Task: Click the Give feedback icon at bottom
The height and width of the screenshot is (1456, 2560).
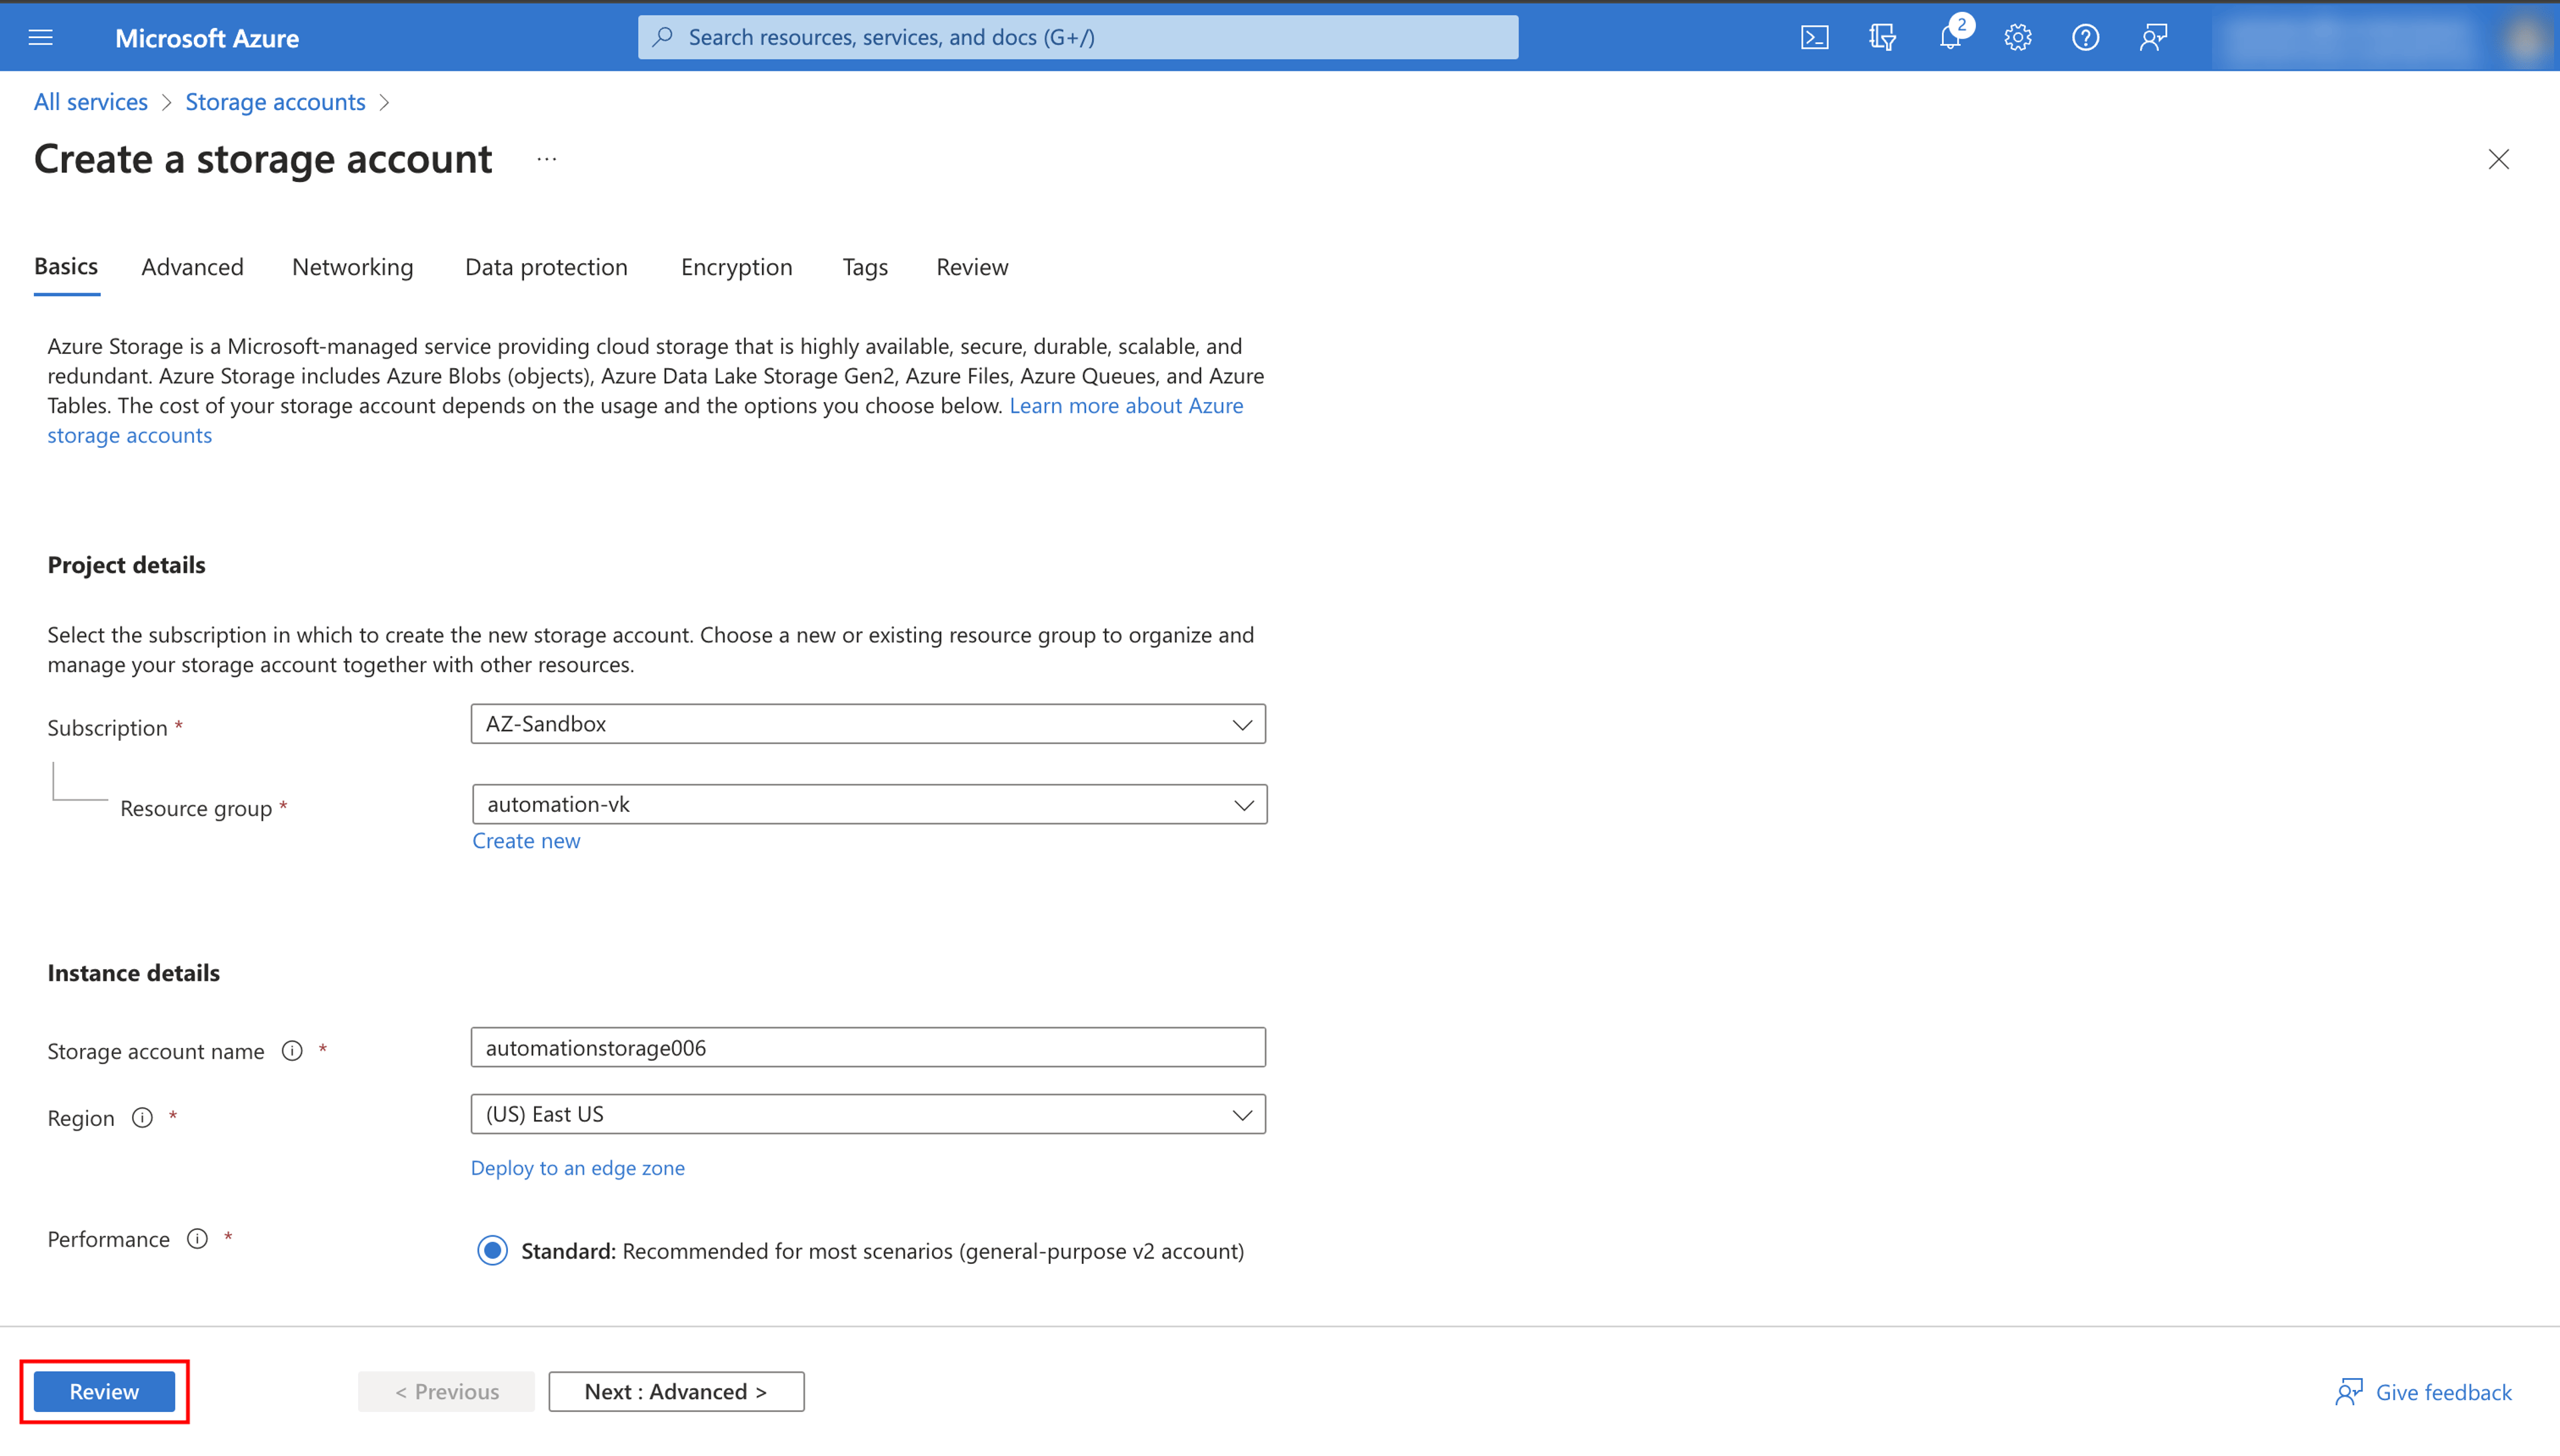Action: tap(2349, 1392)
